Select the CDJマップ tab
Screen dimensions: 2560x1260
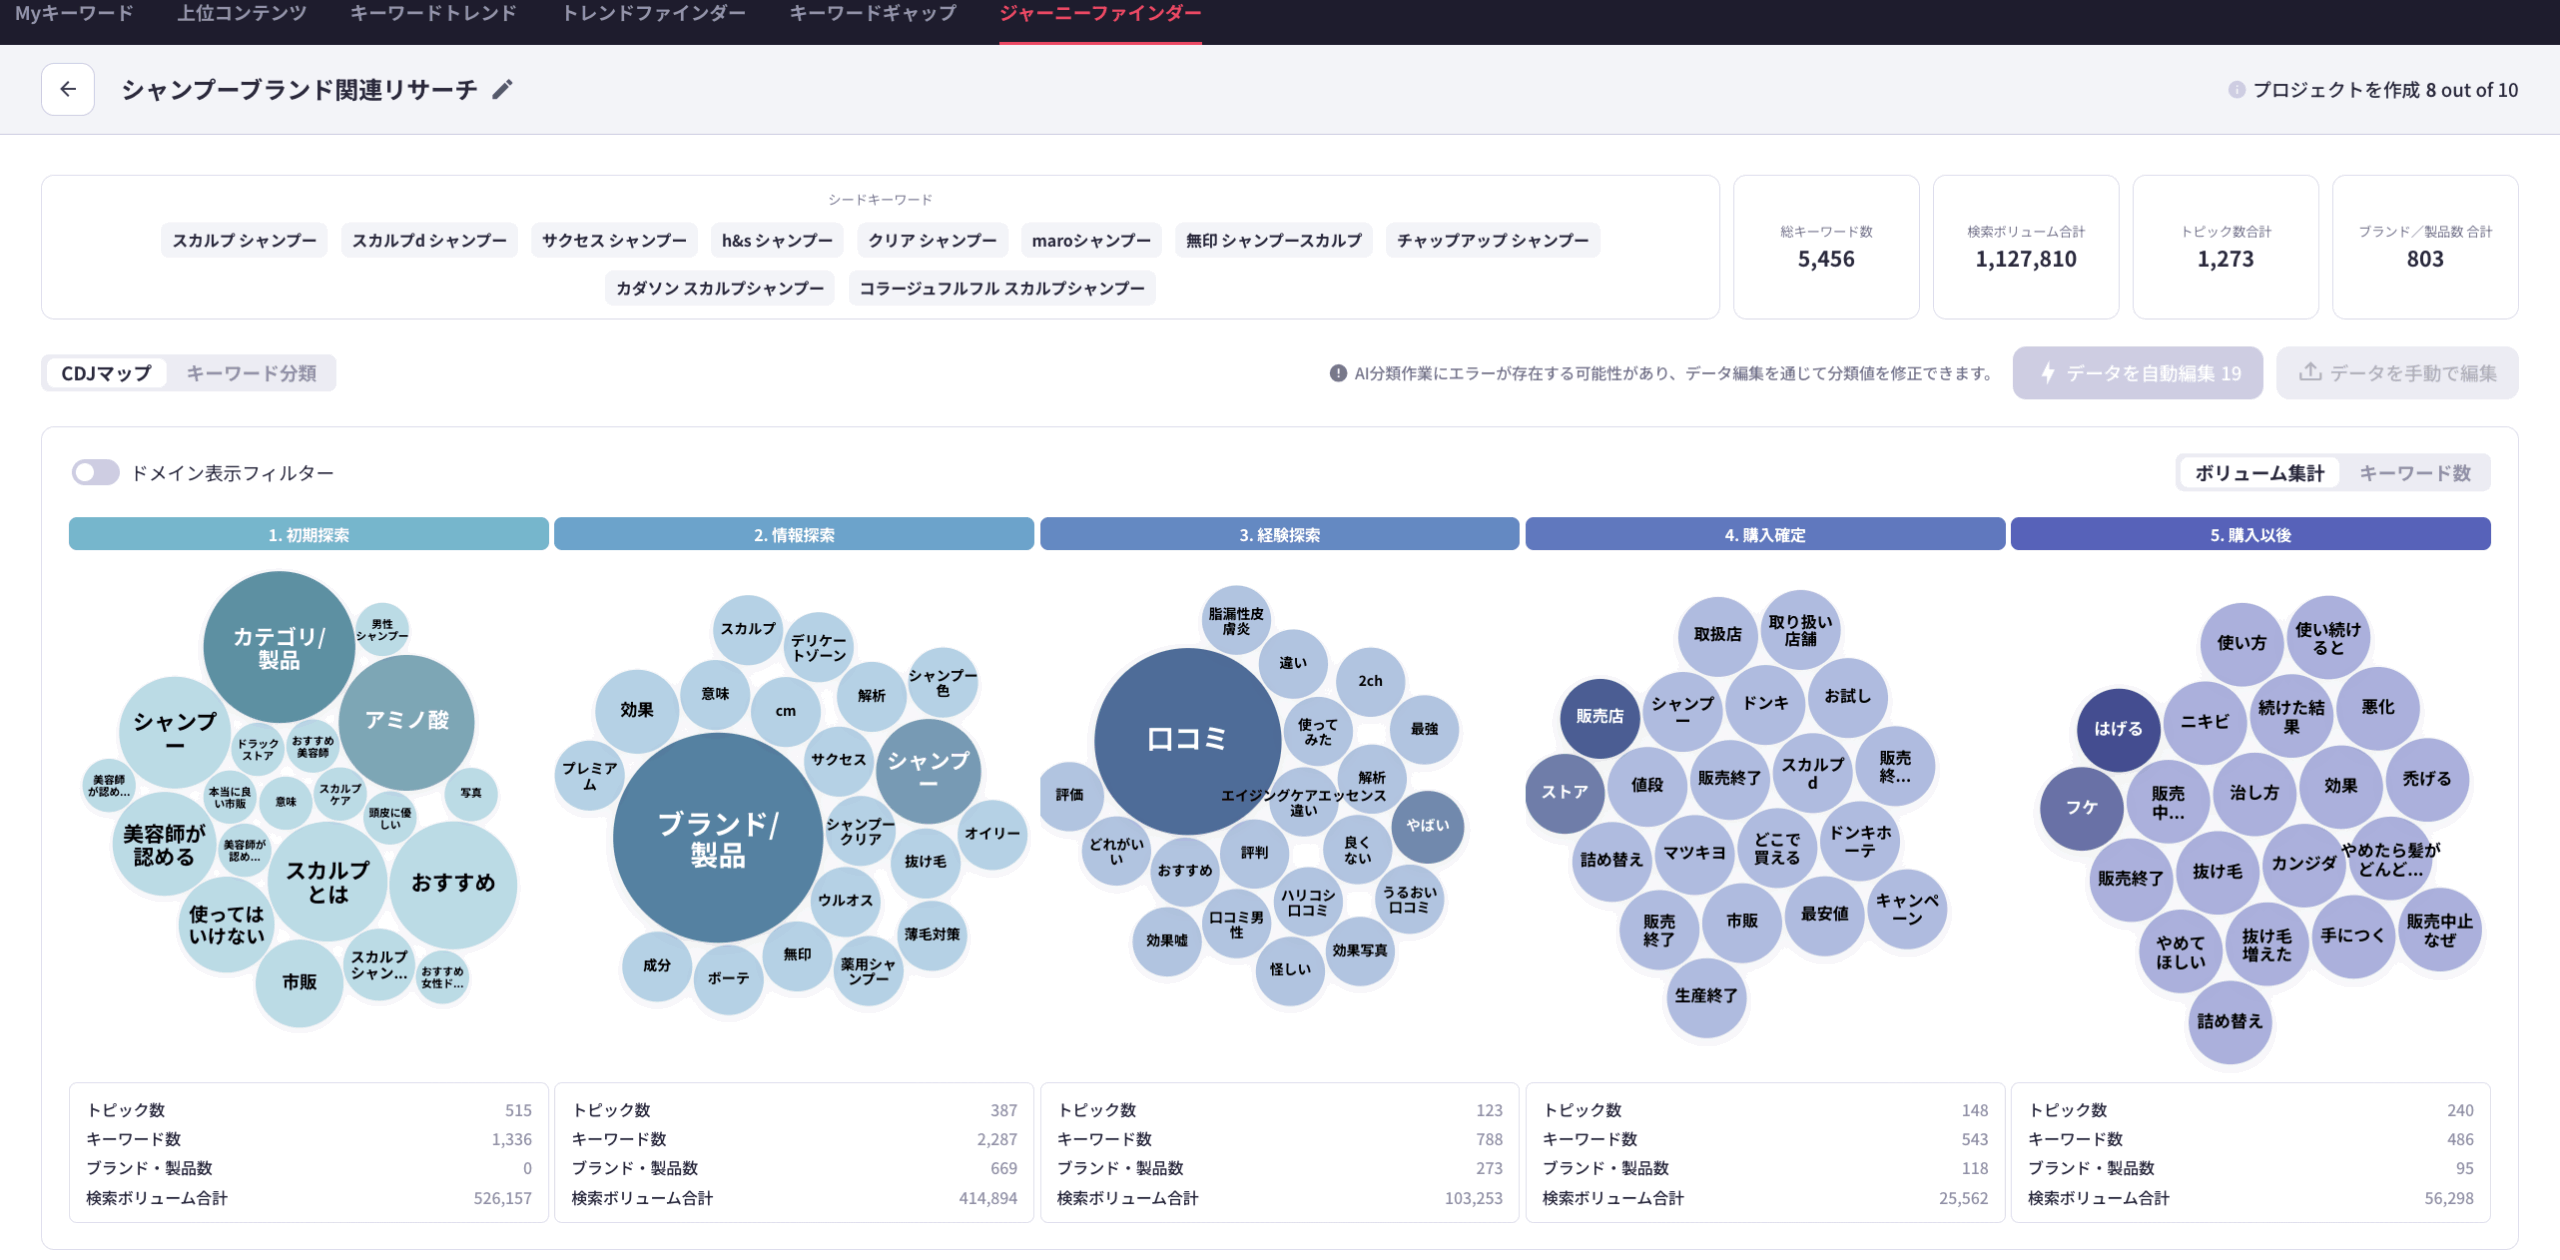pyautogui.click(x=106, y=373)
